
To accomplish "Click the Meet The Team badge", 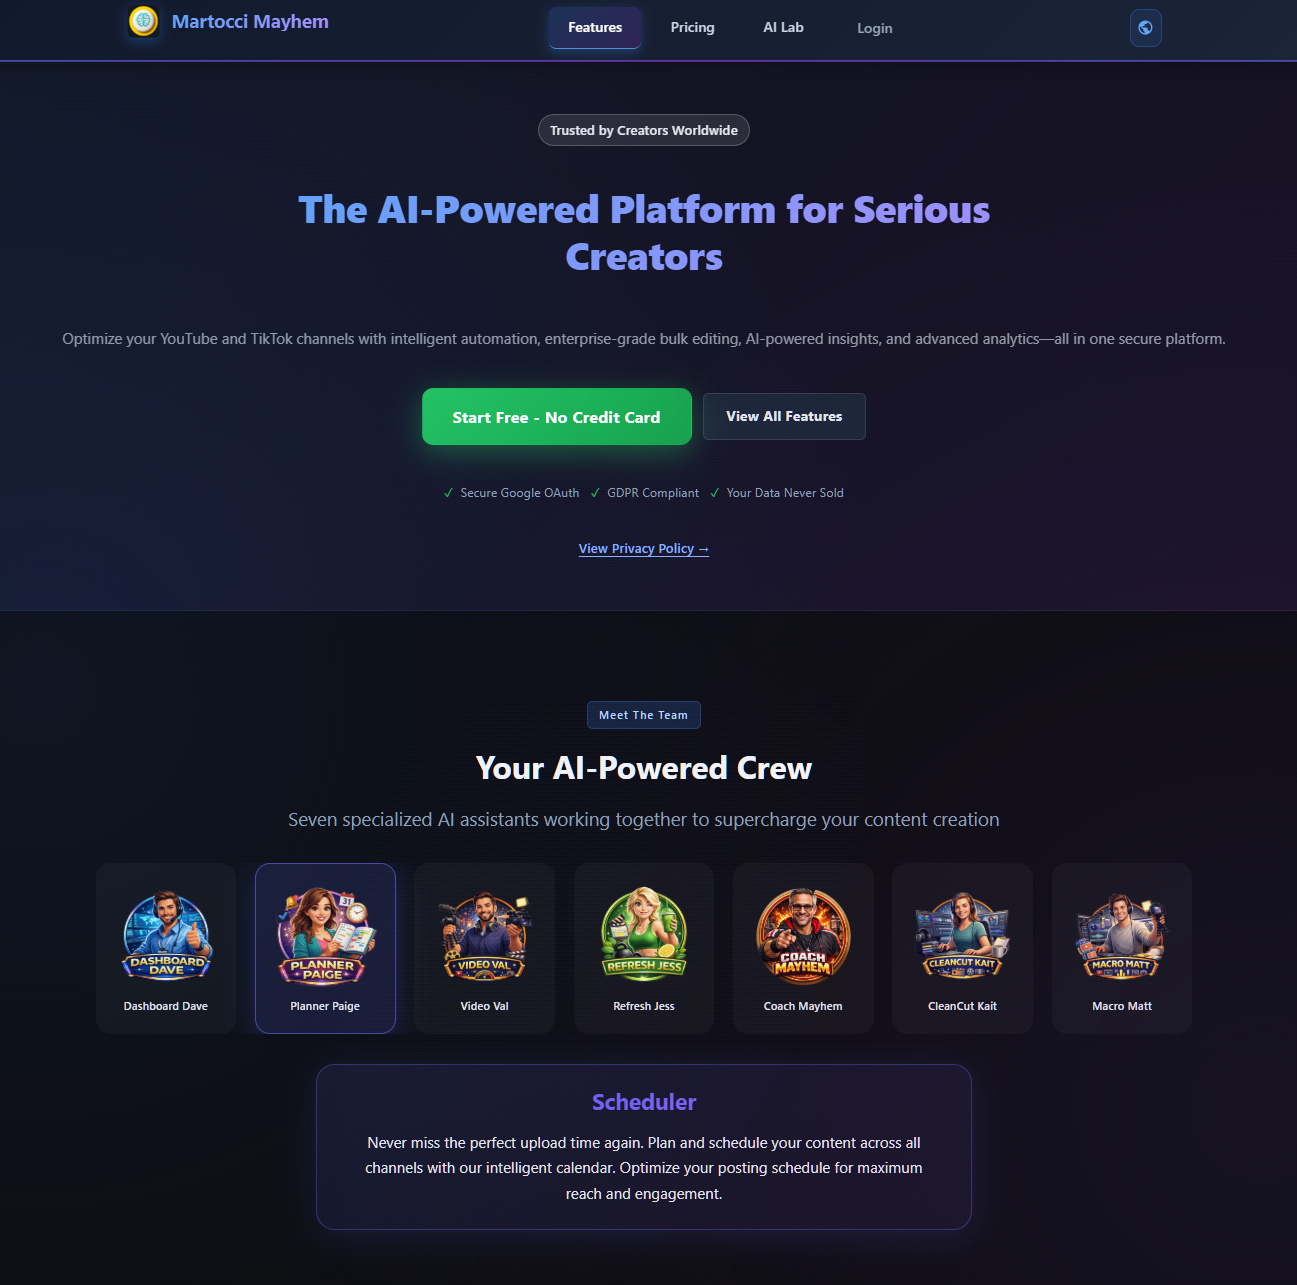I will pyautogui.click(x=644, y=715).
